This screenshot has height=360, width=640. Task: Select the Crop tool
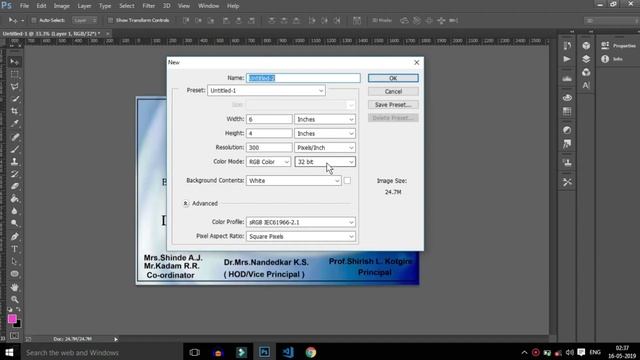coord(14,111)
